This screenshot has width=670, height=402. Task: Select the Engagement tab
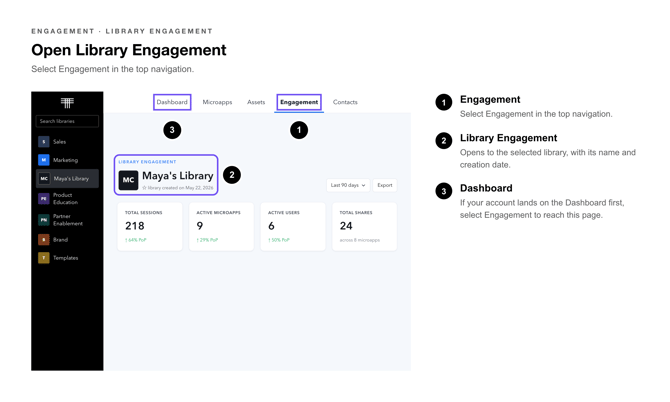(x=299, y=102)
